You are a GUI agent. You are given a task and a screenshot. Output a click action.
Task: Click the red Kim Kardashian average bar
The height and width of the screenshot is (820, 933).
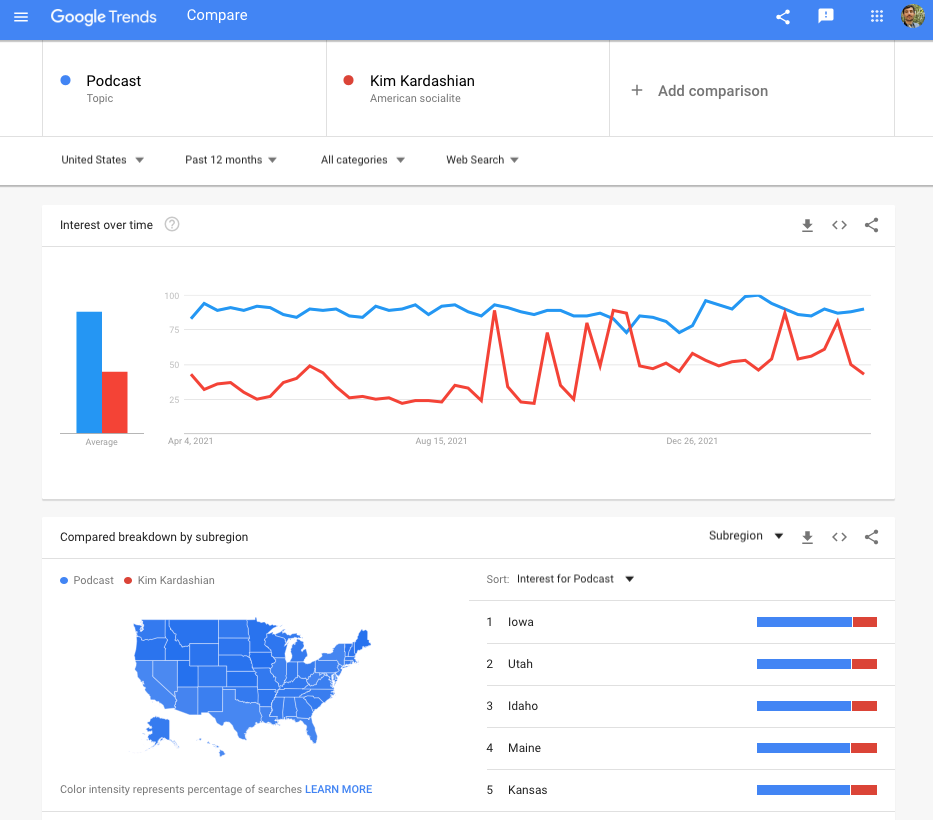click(115, 402)
